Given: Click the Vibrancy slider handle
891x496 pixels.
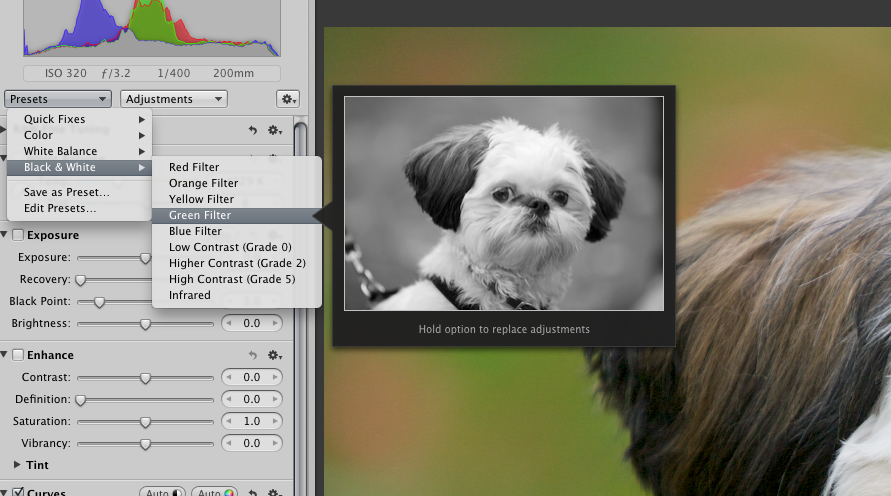Looking at the screenshot, I should pyautogui.click(x=145, y=444).
